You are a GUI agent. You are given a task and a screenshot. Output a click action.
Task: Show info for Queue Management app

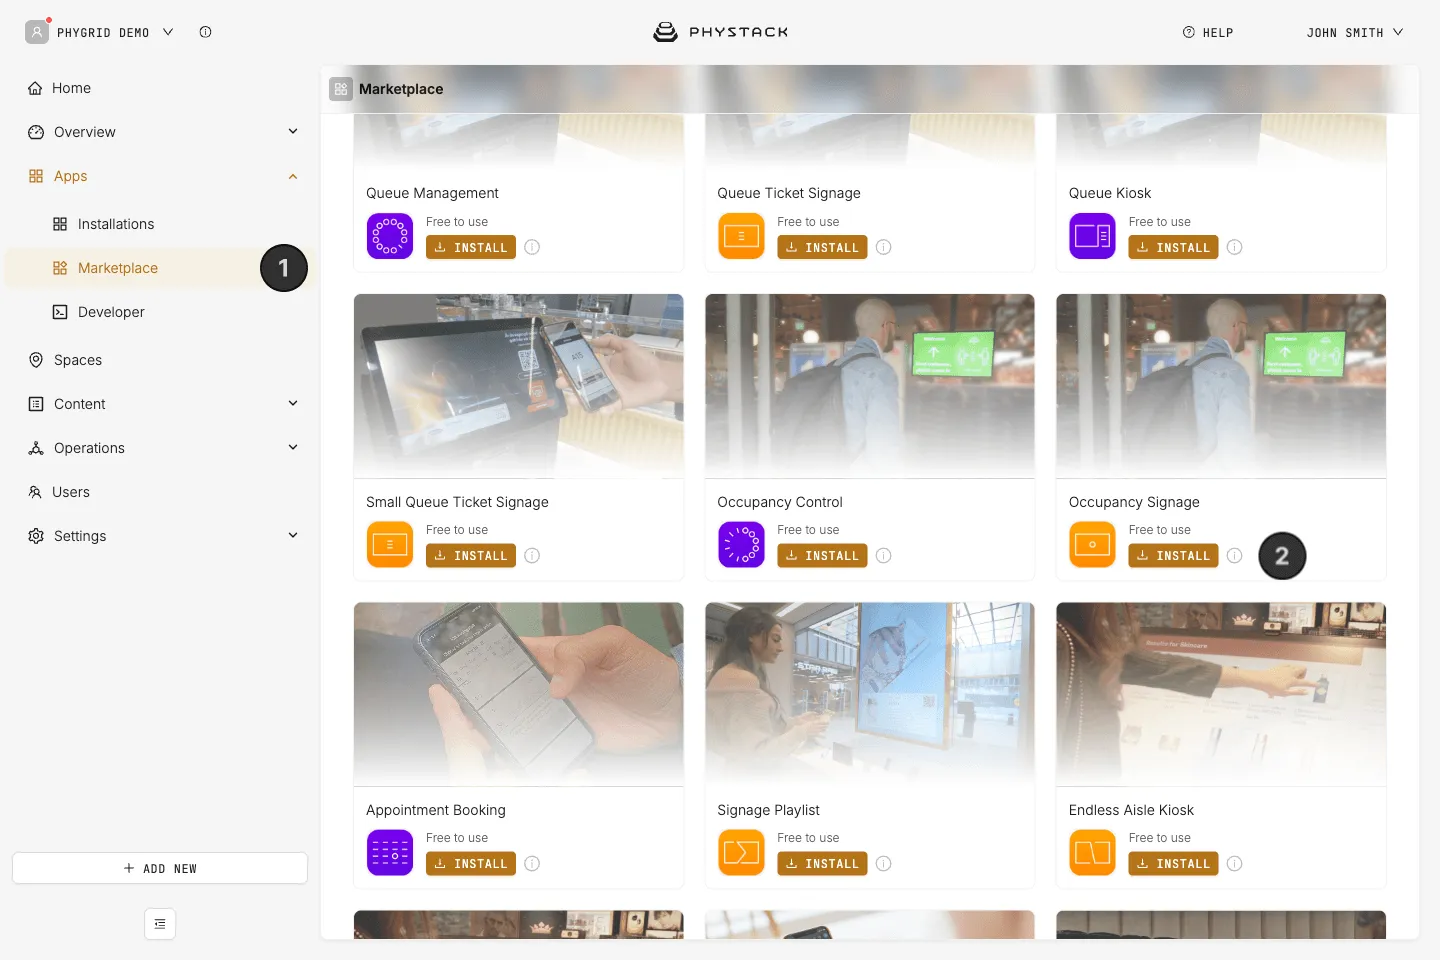pos(532,247)
